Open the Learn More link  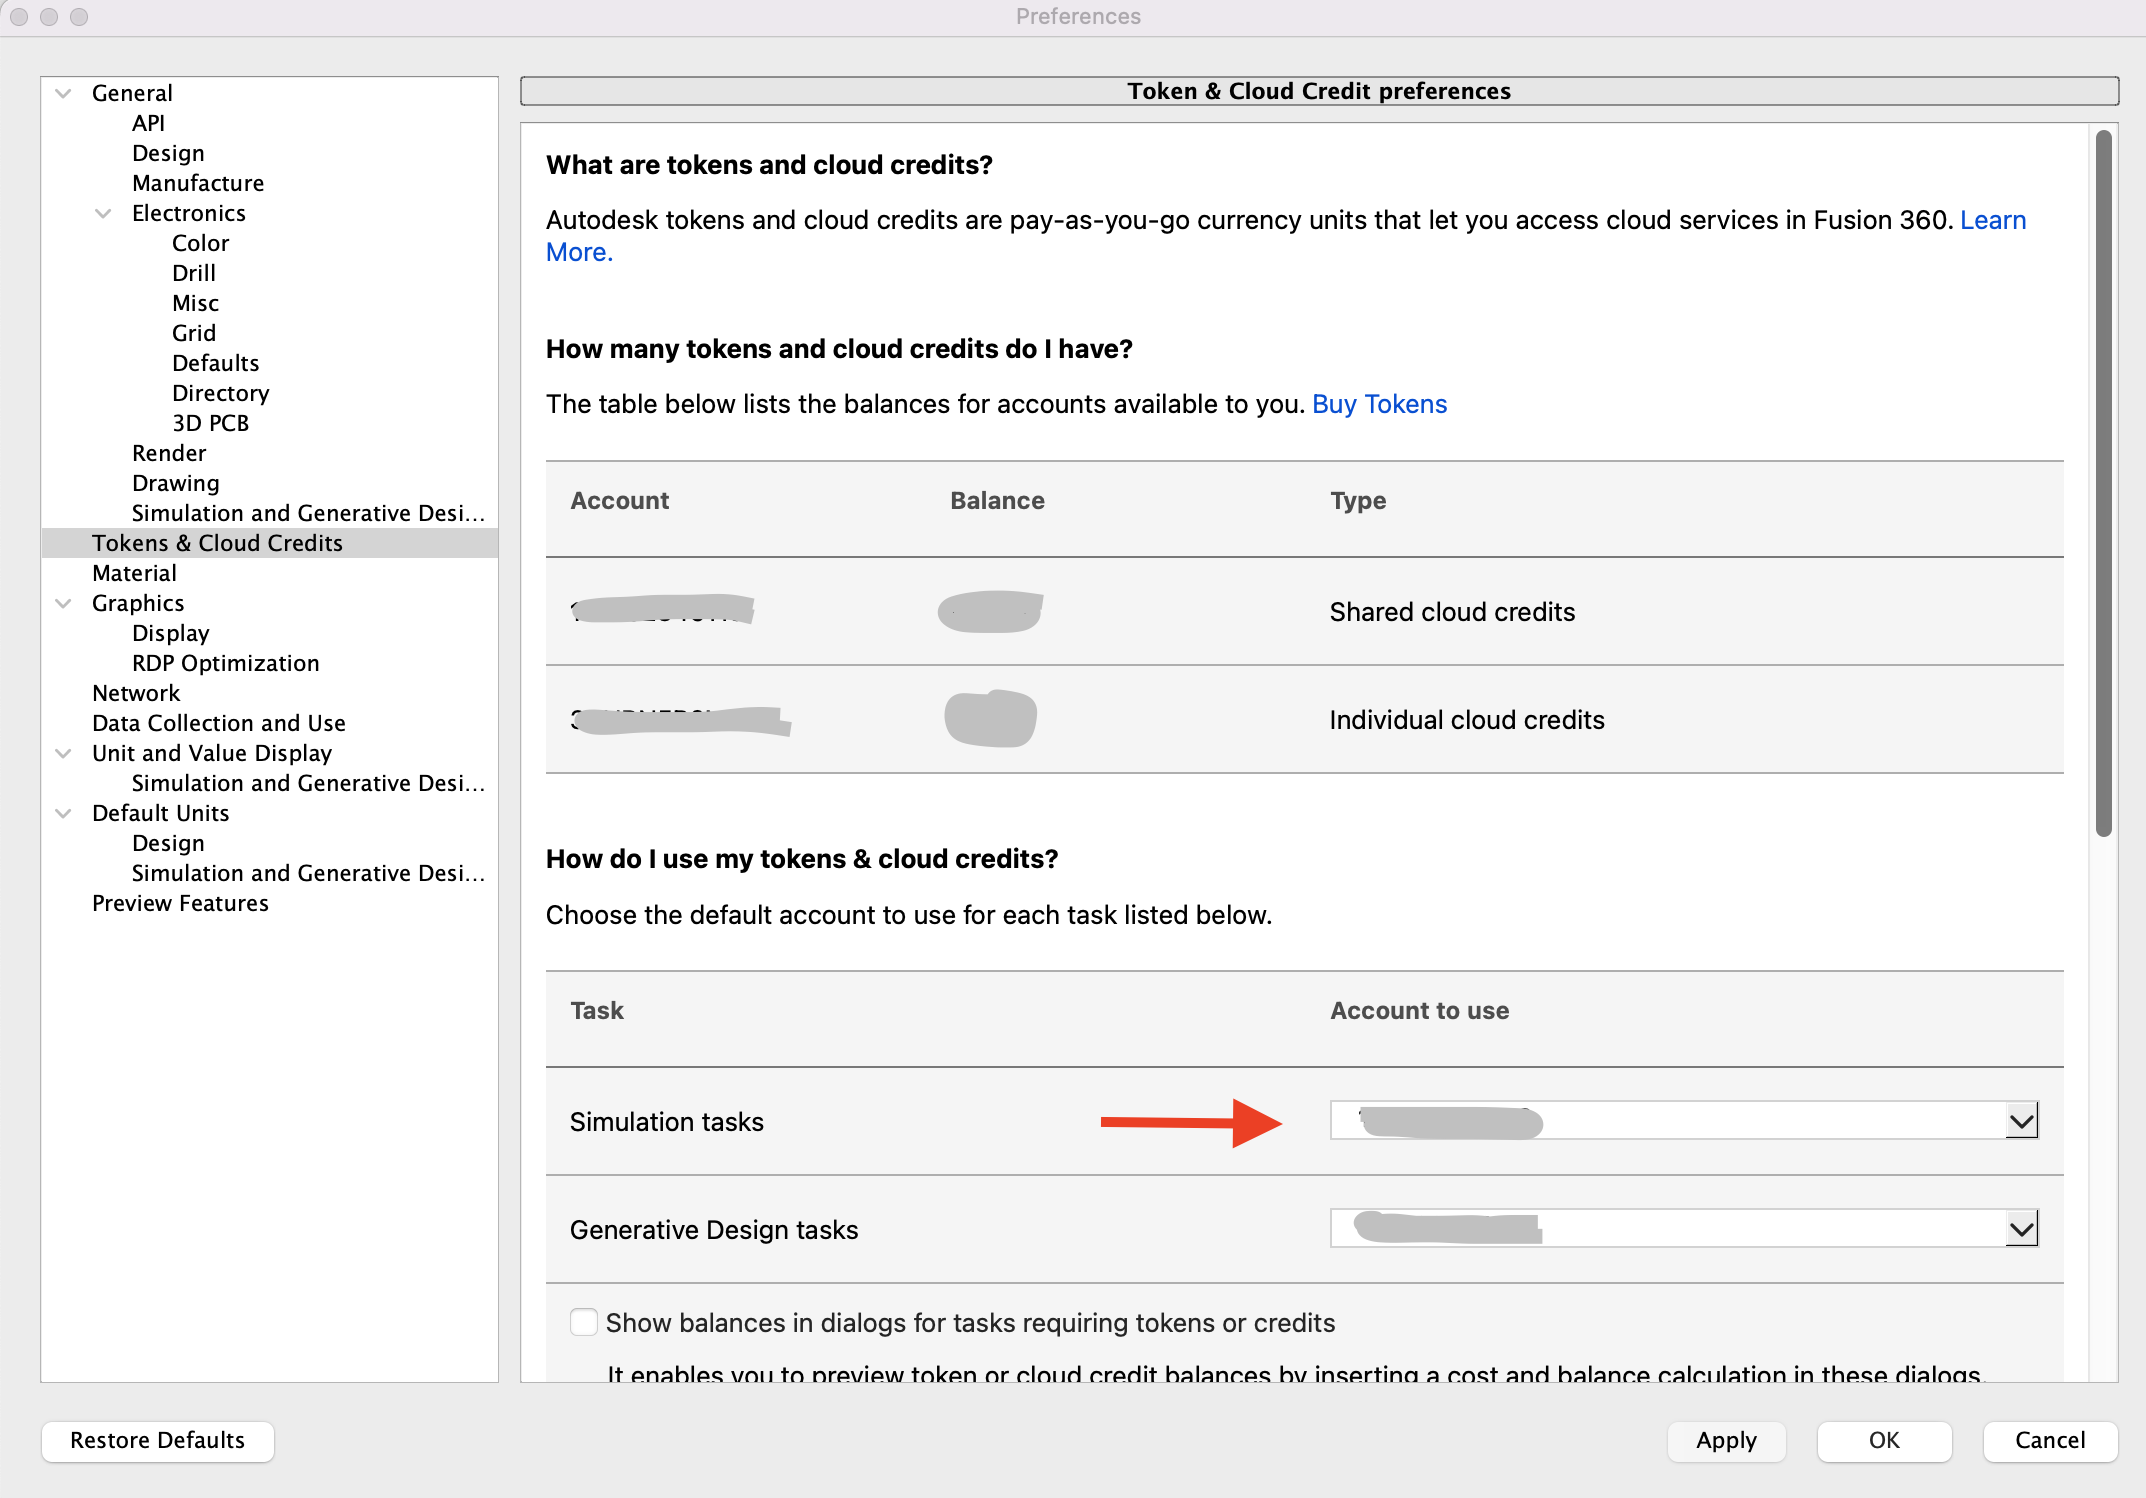(1992, 220)
